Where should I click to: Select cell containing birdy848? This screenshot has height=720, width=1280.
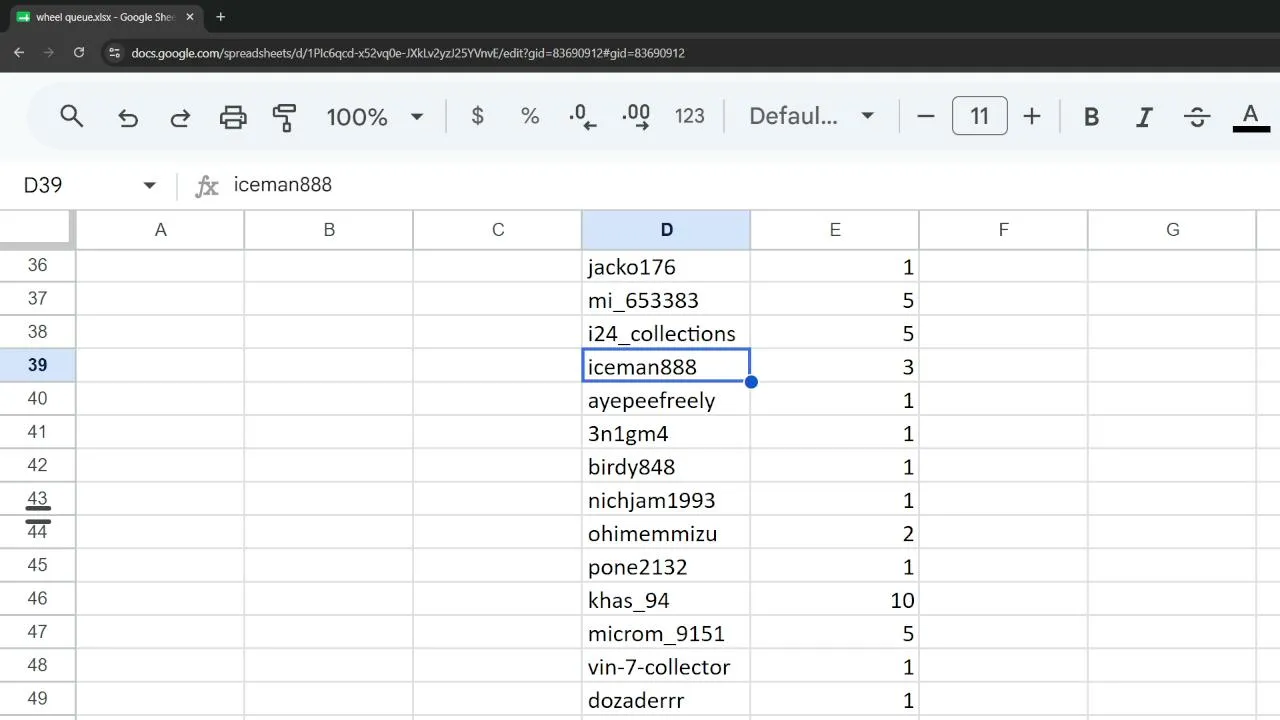pos(666,467)
